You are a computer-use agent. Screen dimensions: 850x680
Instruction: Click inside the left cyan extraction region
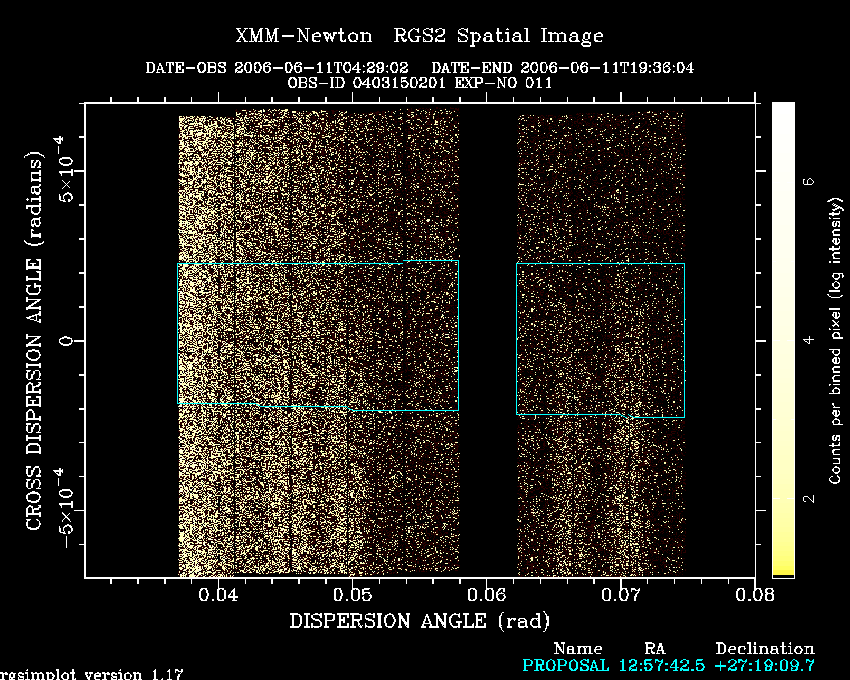(x=318, y=336)
